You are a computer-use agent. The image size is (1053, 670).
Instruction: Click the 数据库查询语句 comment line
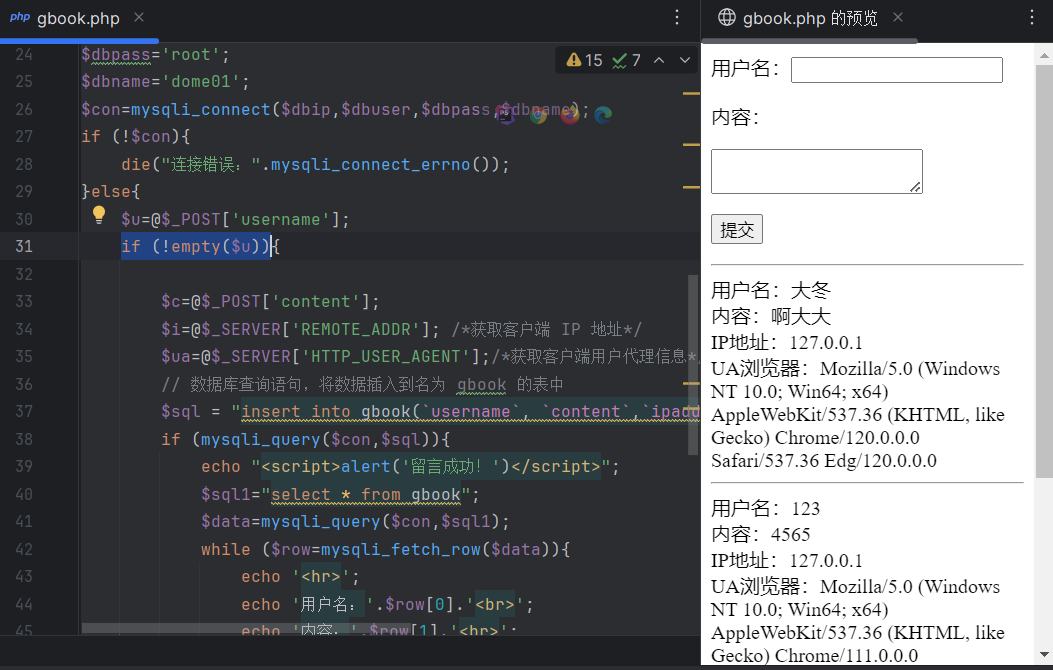362,384
